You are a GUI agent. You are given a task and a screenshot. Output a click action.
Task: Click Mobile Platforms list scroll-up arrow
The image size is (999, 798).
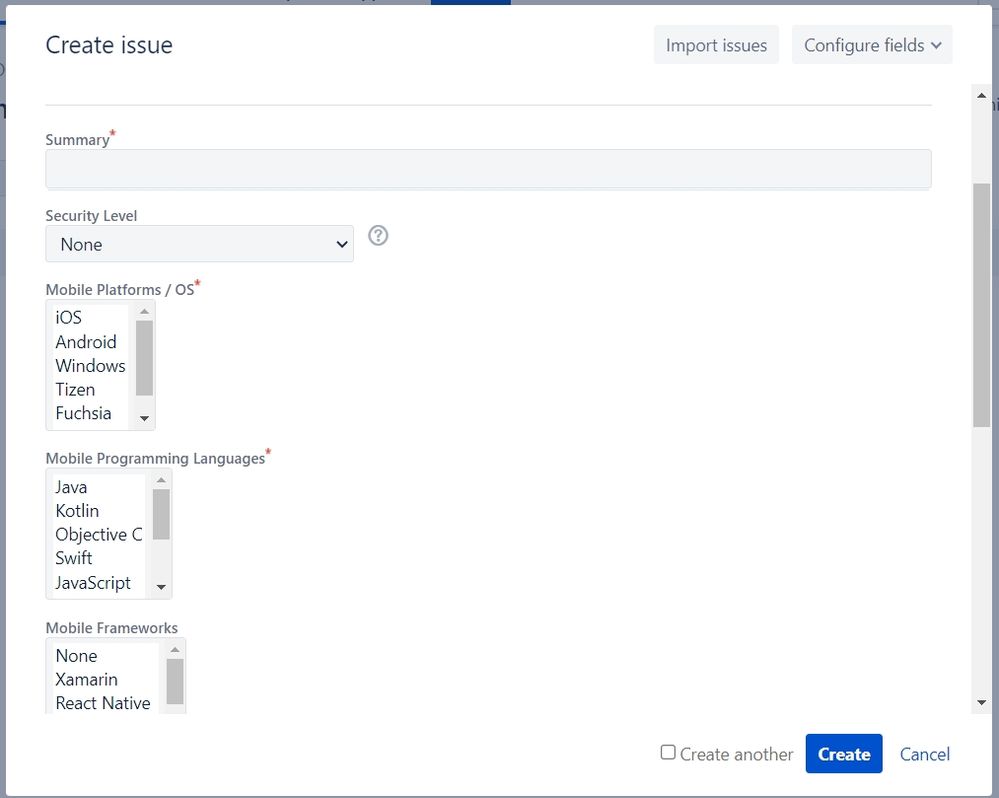coord(145,311)
